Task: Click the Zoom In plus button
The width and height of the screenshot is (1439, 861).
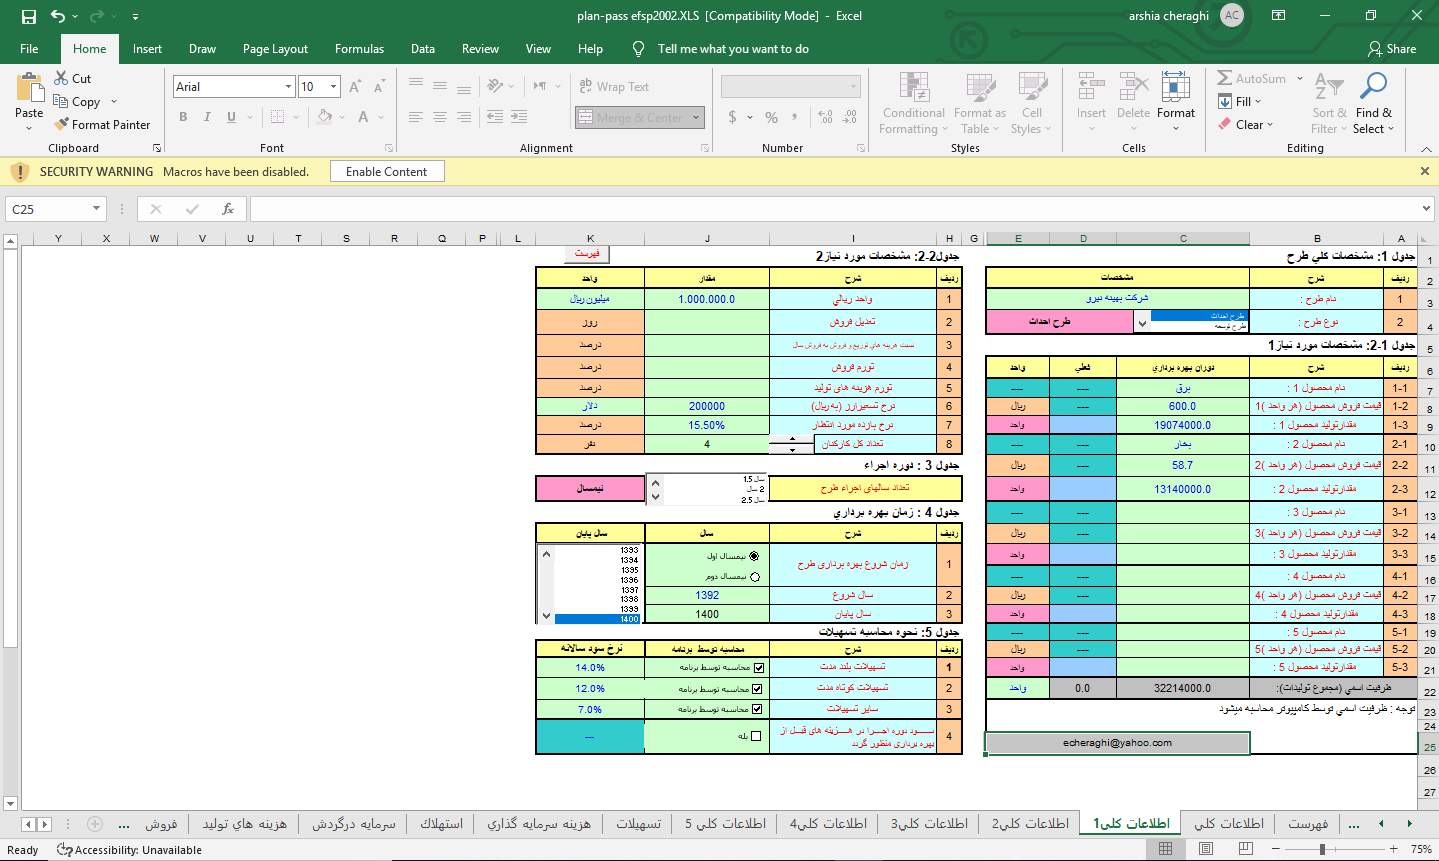Action: point(1394,849)
